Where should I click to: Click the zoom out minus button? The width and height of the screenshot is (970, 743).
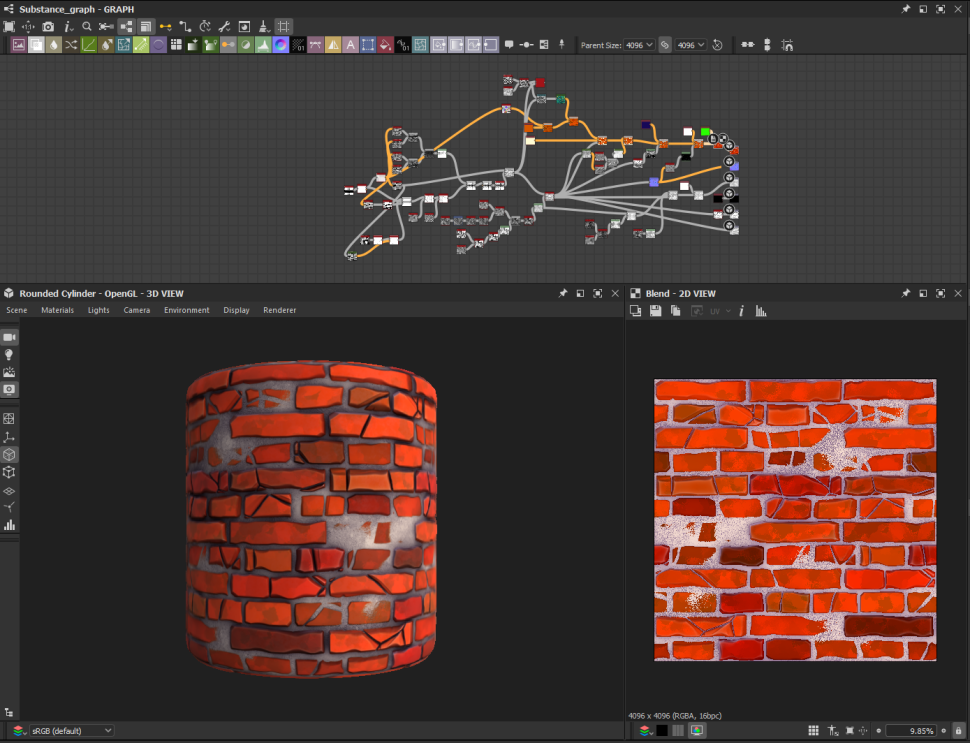(x=878, y=731)
